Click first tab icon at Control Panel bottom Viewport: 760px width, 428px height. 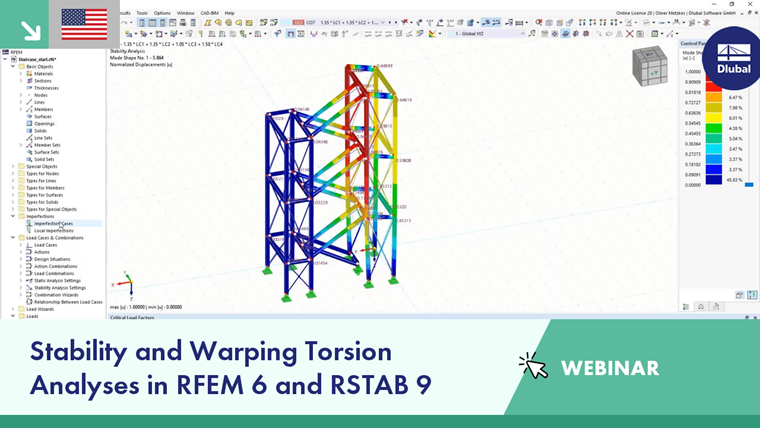(x=686, y=306)
